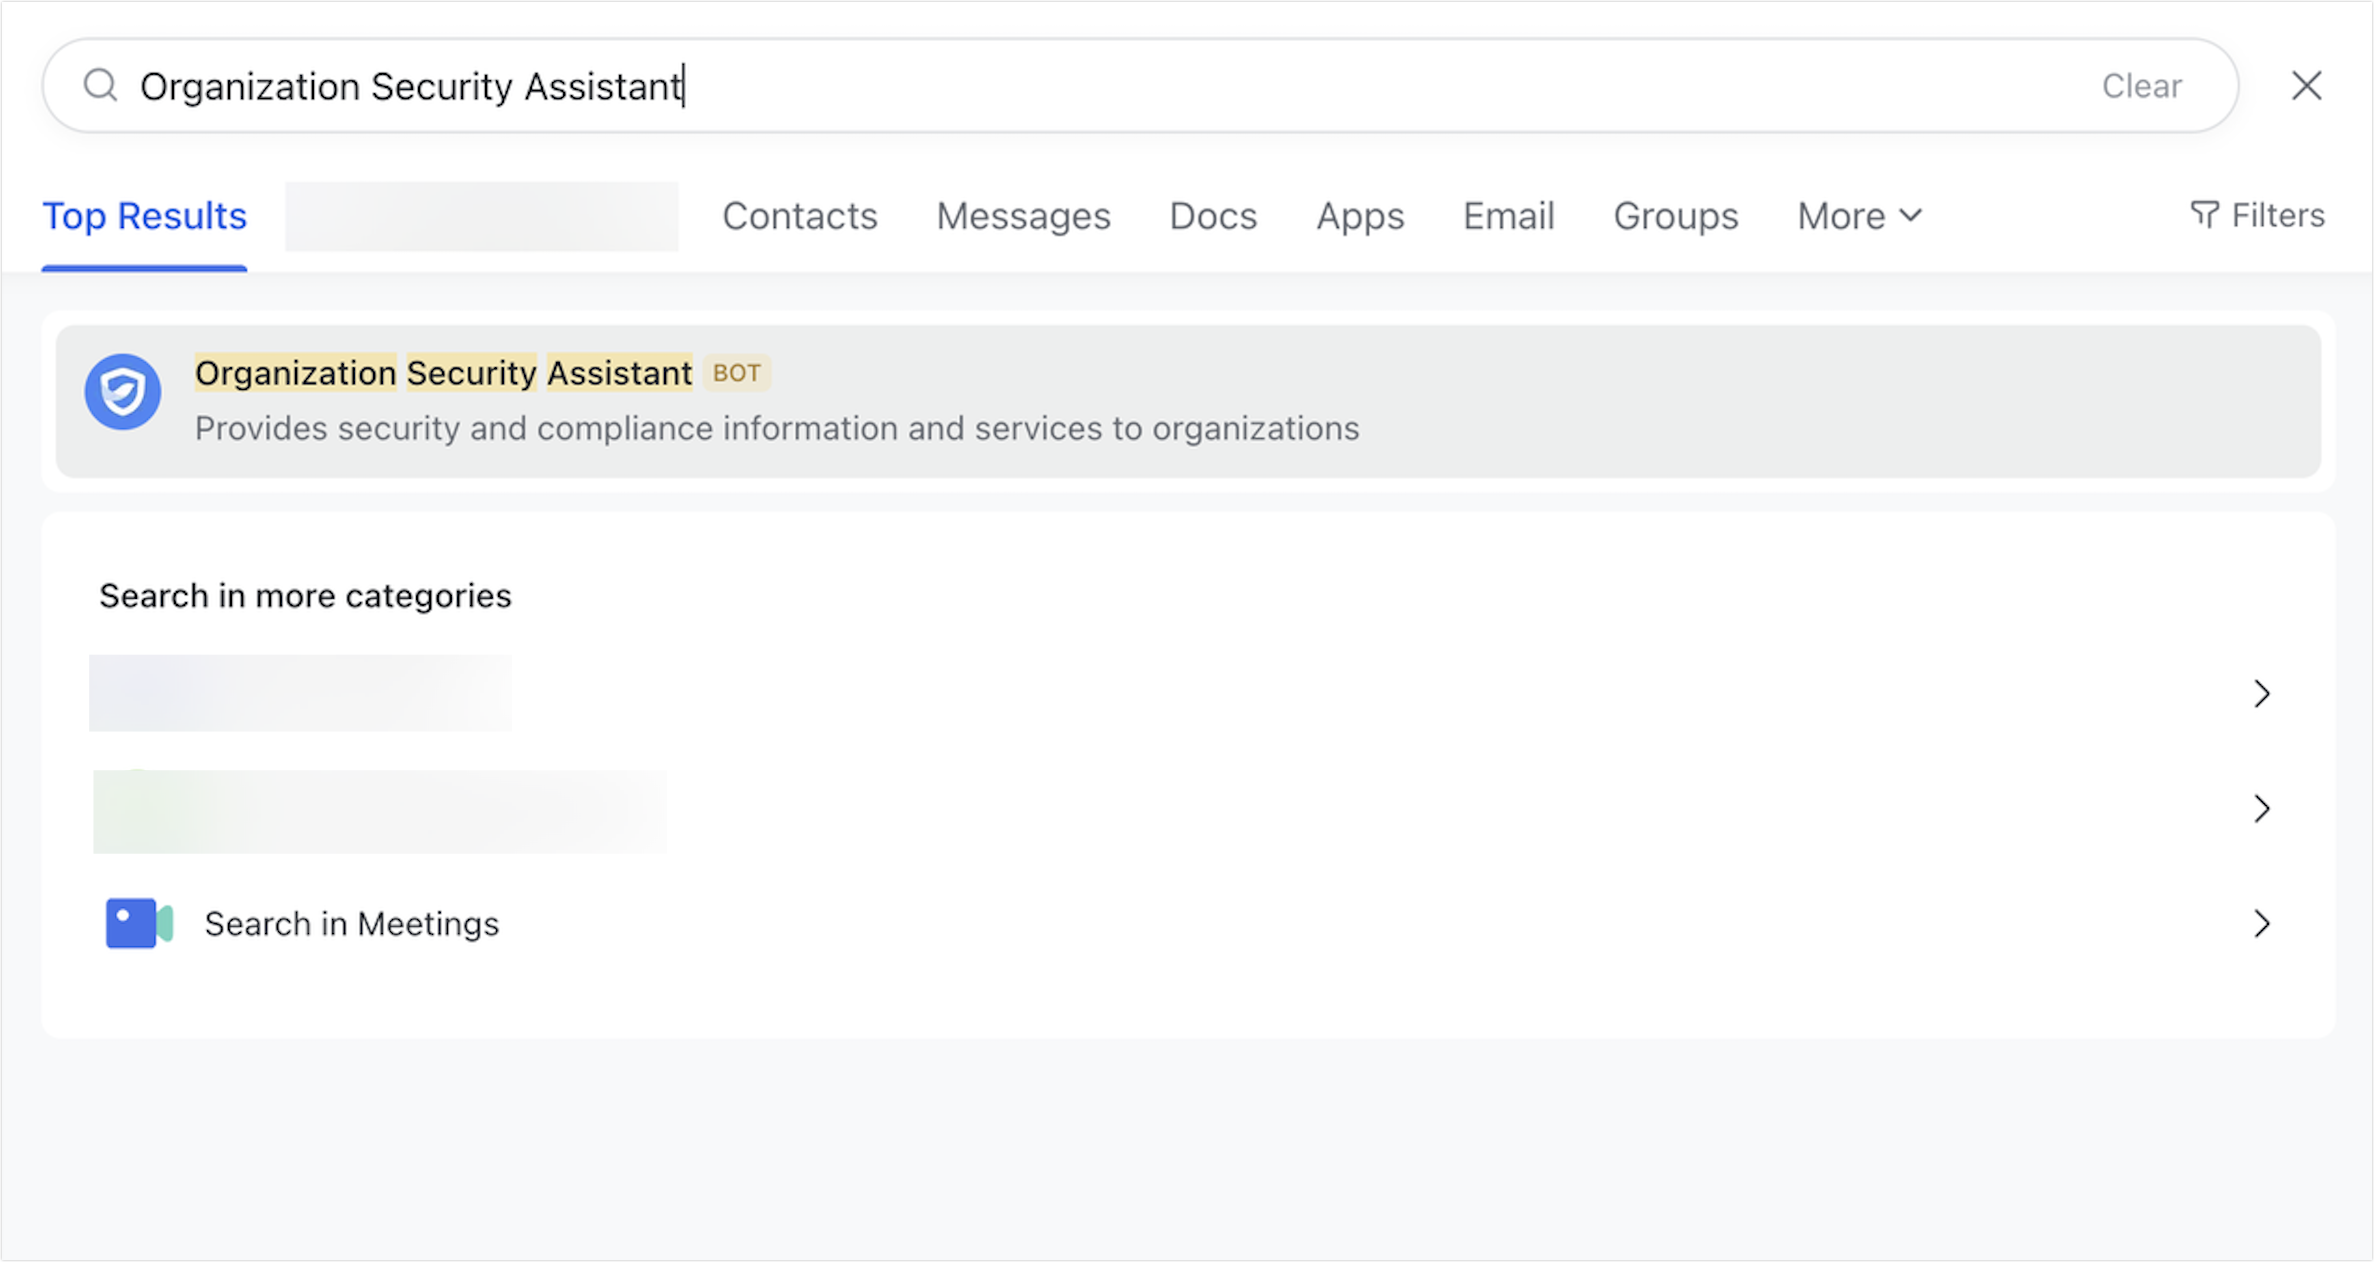Screen dimensions: 2374x1262
Task: Select the Top Results tab
Action: pos(144,215)
